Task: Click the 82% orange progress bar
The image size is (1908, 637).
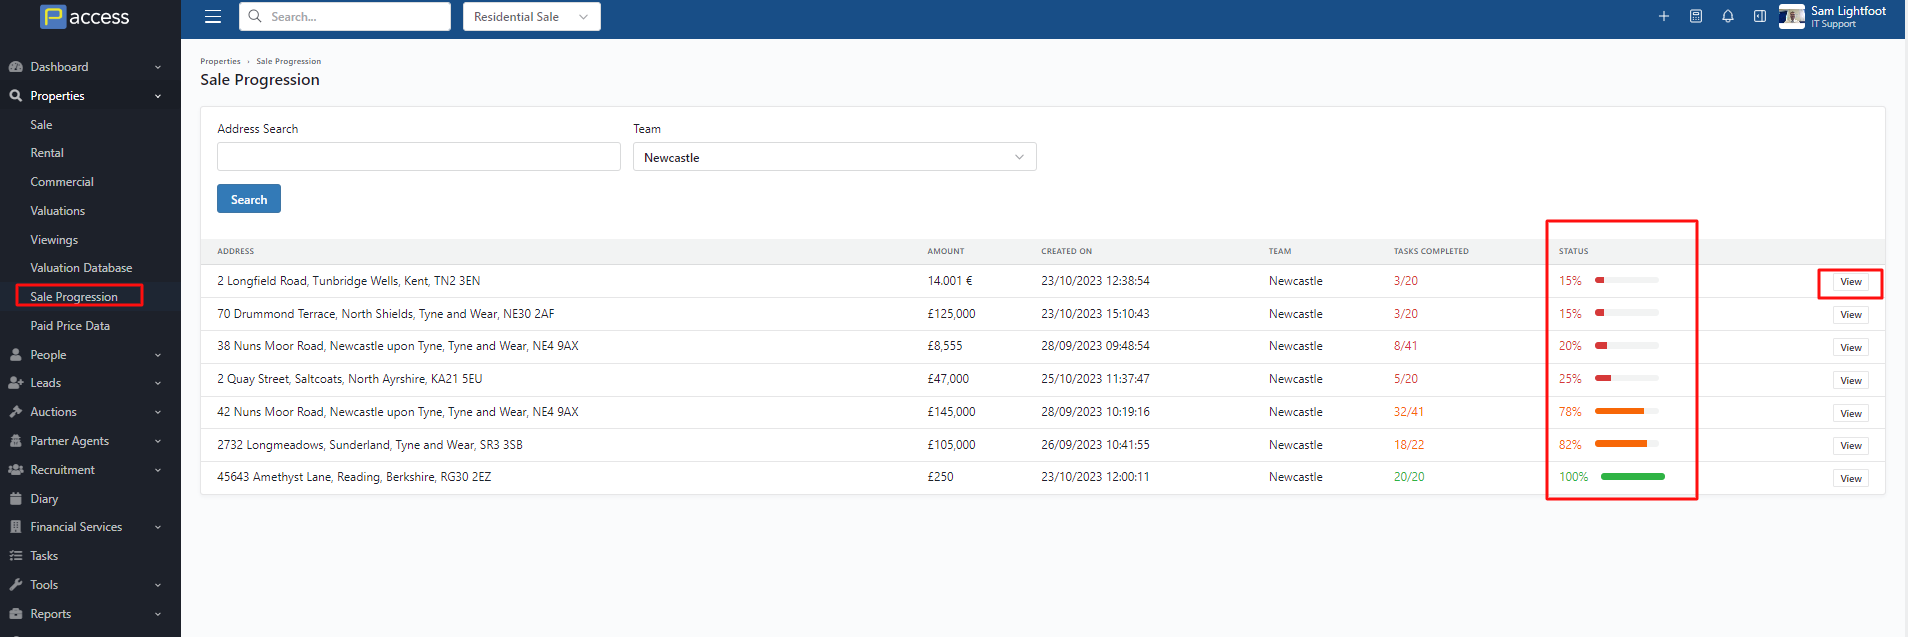Action: point(1627,444)
